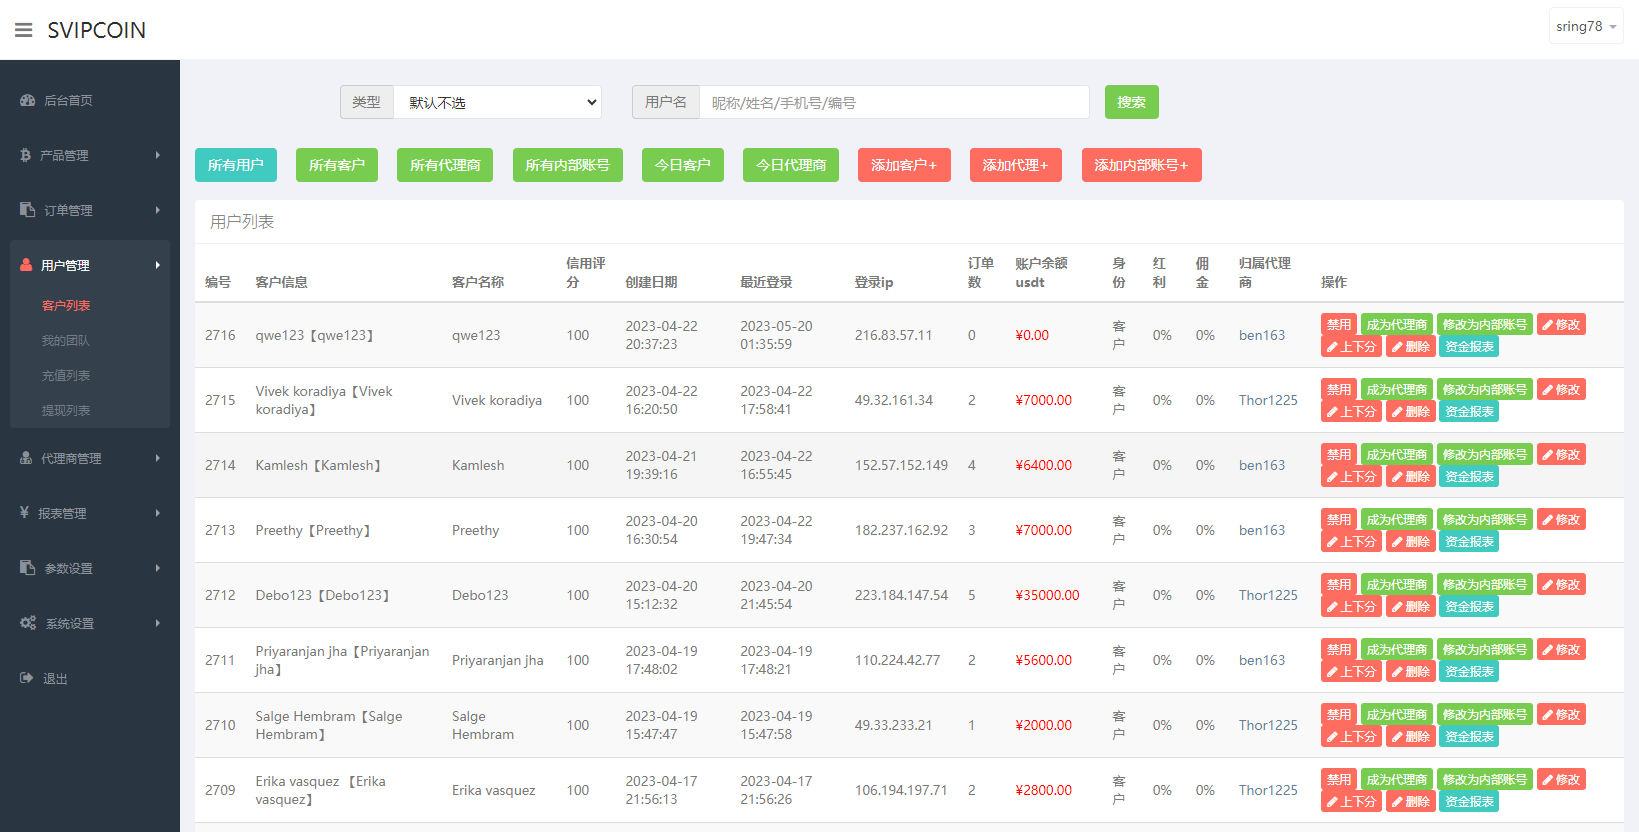Viewport: 1639px width, 832px height.
Task: Expand the 参数设置 sidebar menu arrow
Action: (x=157, y=568)
